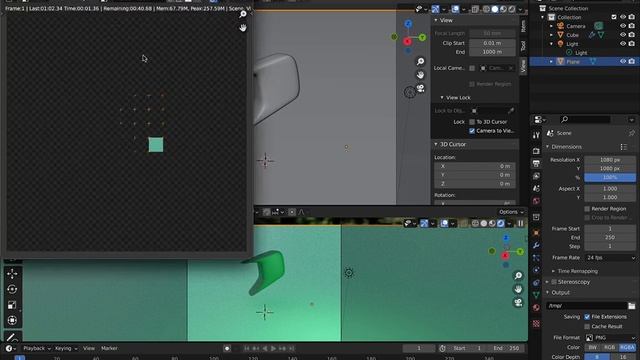Hide the Plane object in outliner
Screen dimensions: 640x360
[623, 61]
